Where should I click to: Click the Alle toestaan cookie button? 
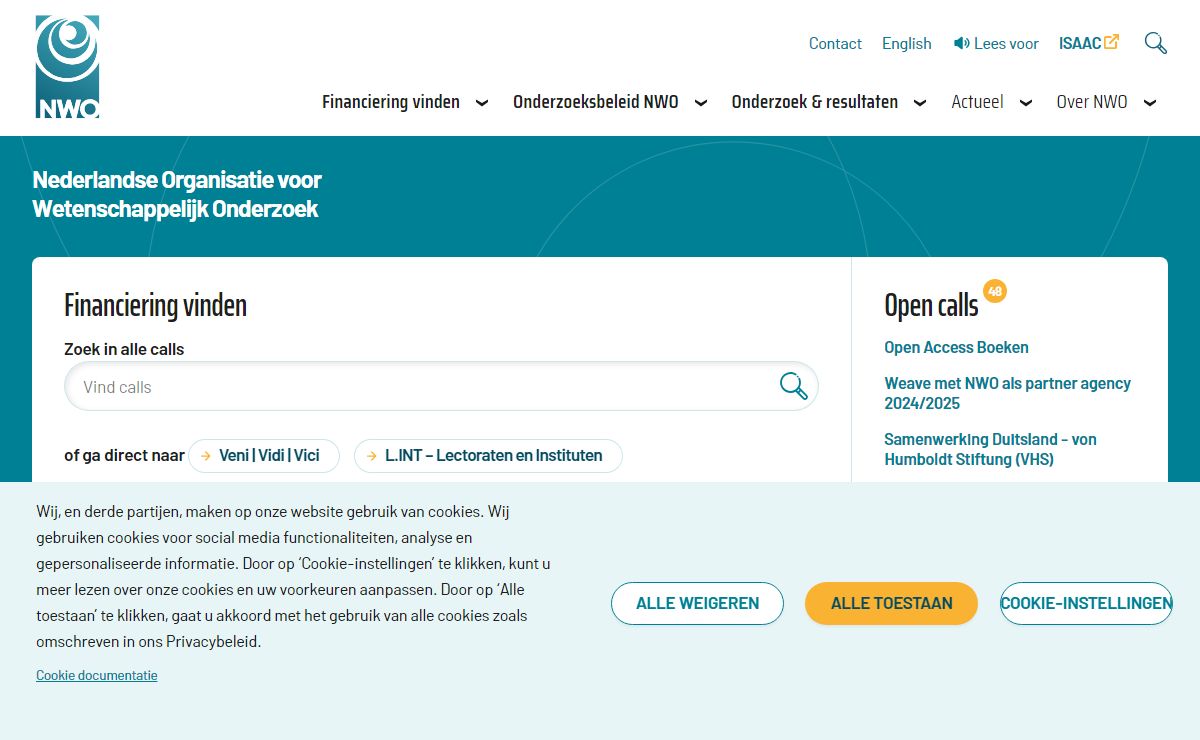tap(891, 603)
